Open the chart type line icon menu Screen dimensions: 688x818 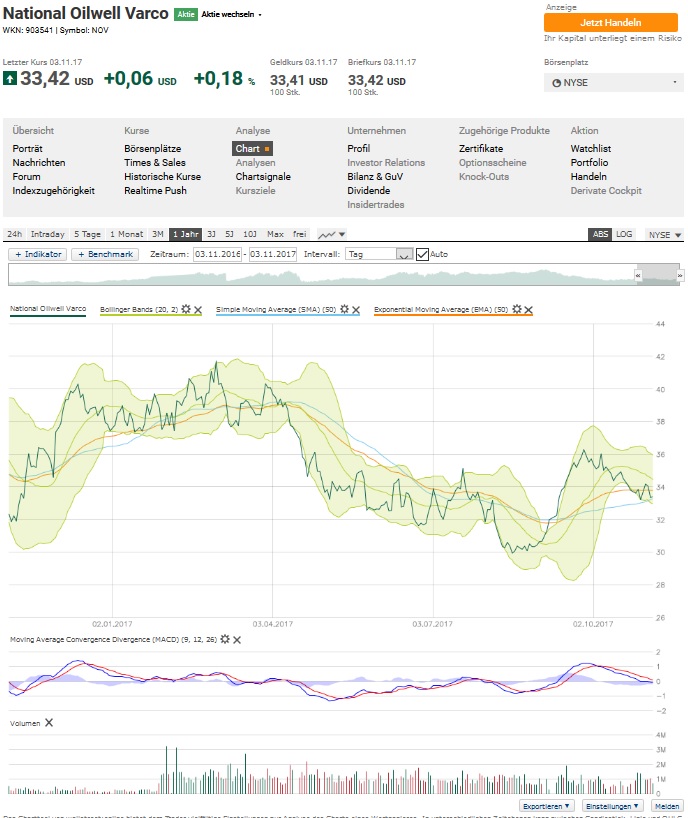pos(332,234)
